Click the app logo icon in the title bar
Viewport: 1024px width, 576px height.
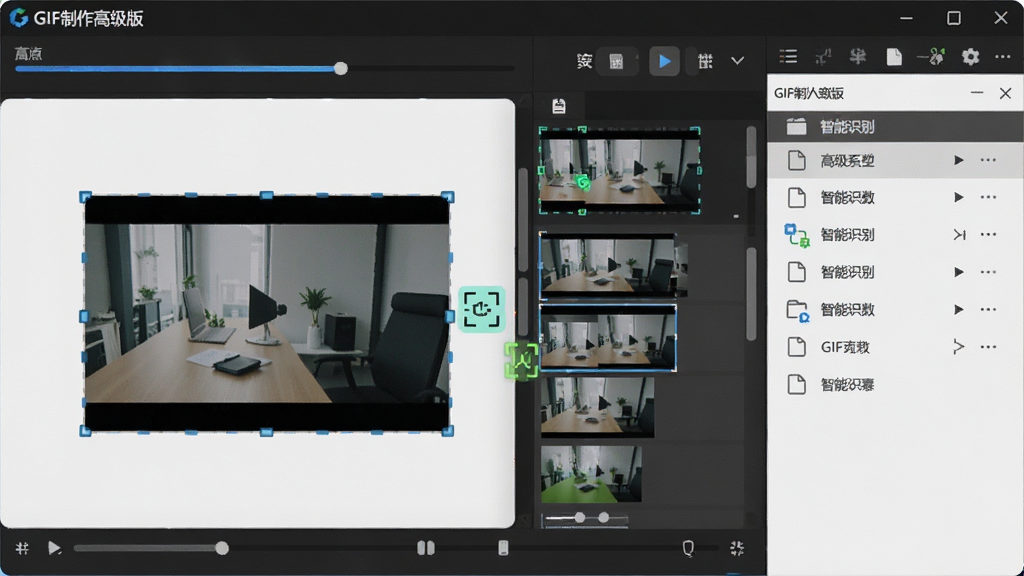click(x=18, y=18)
